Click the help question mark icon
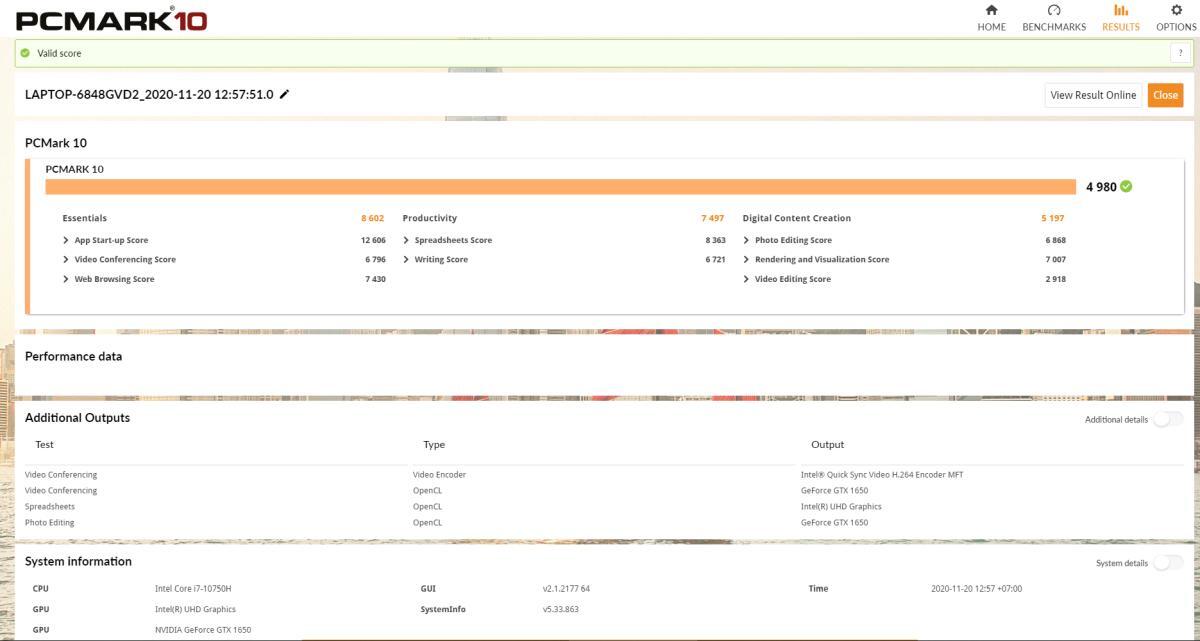This screenshot has width=1200, height=641. 1184,53
